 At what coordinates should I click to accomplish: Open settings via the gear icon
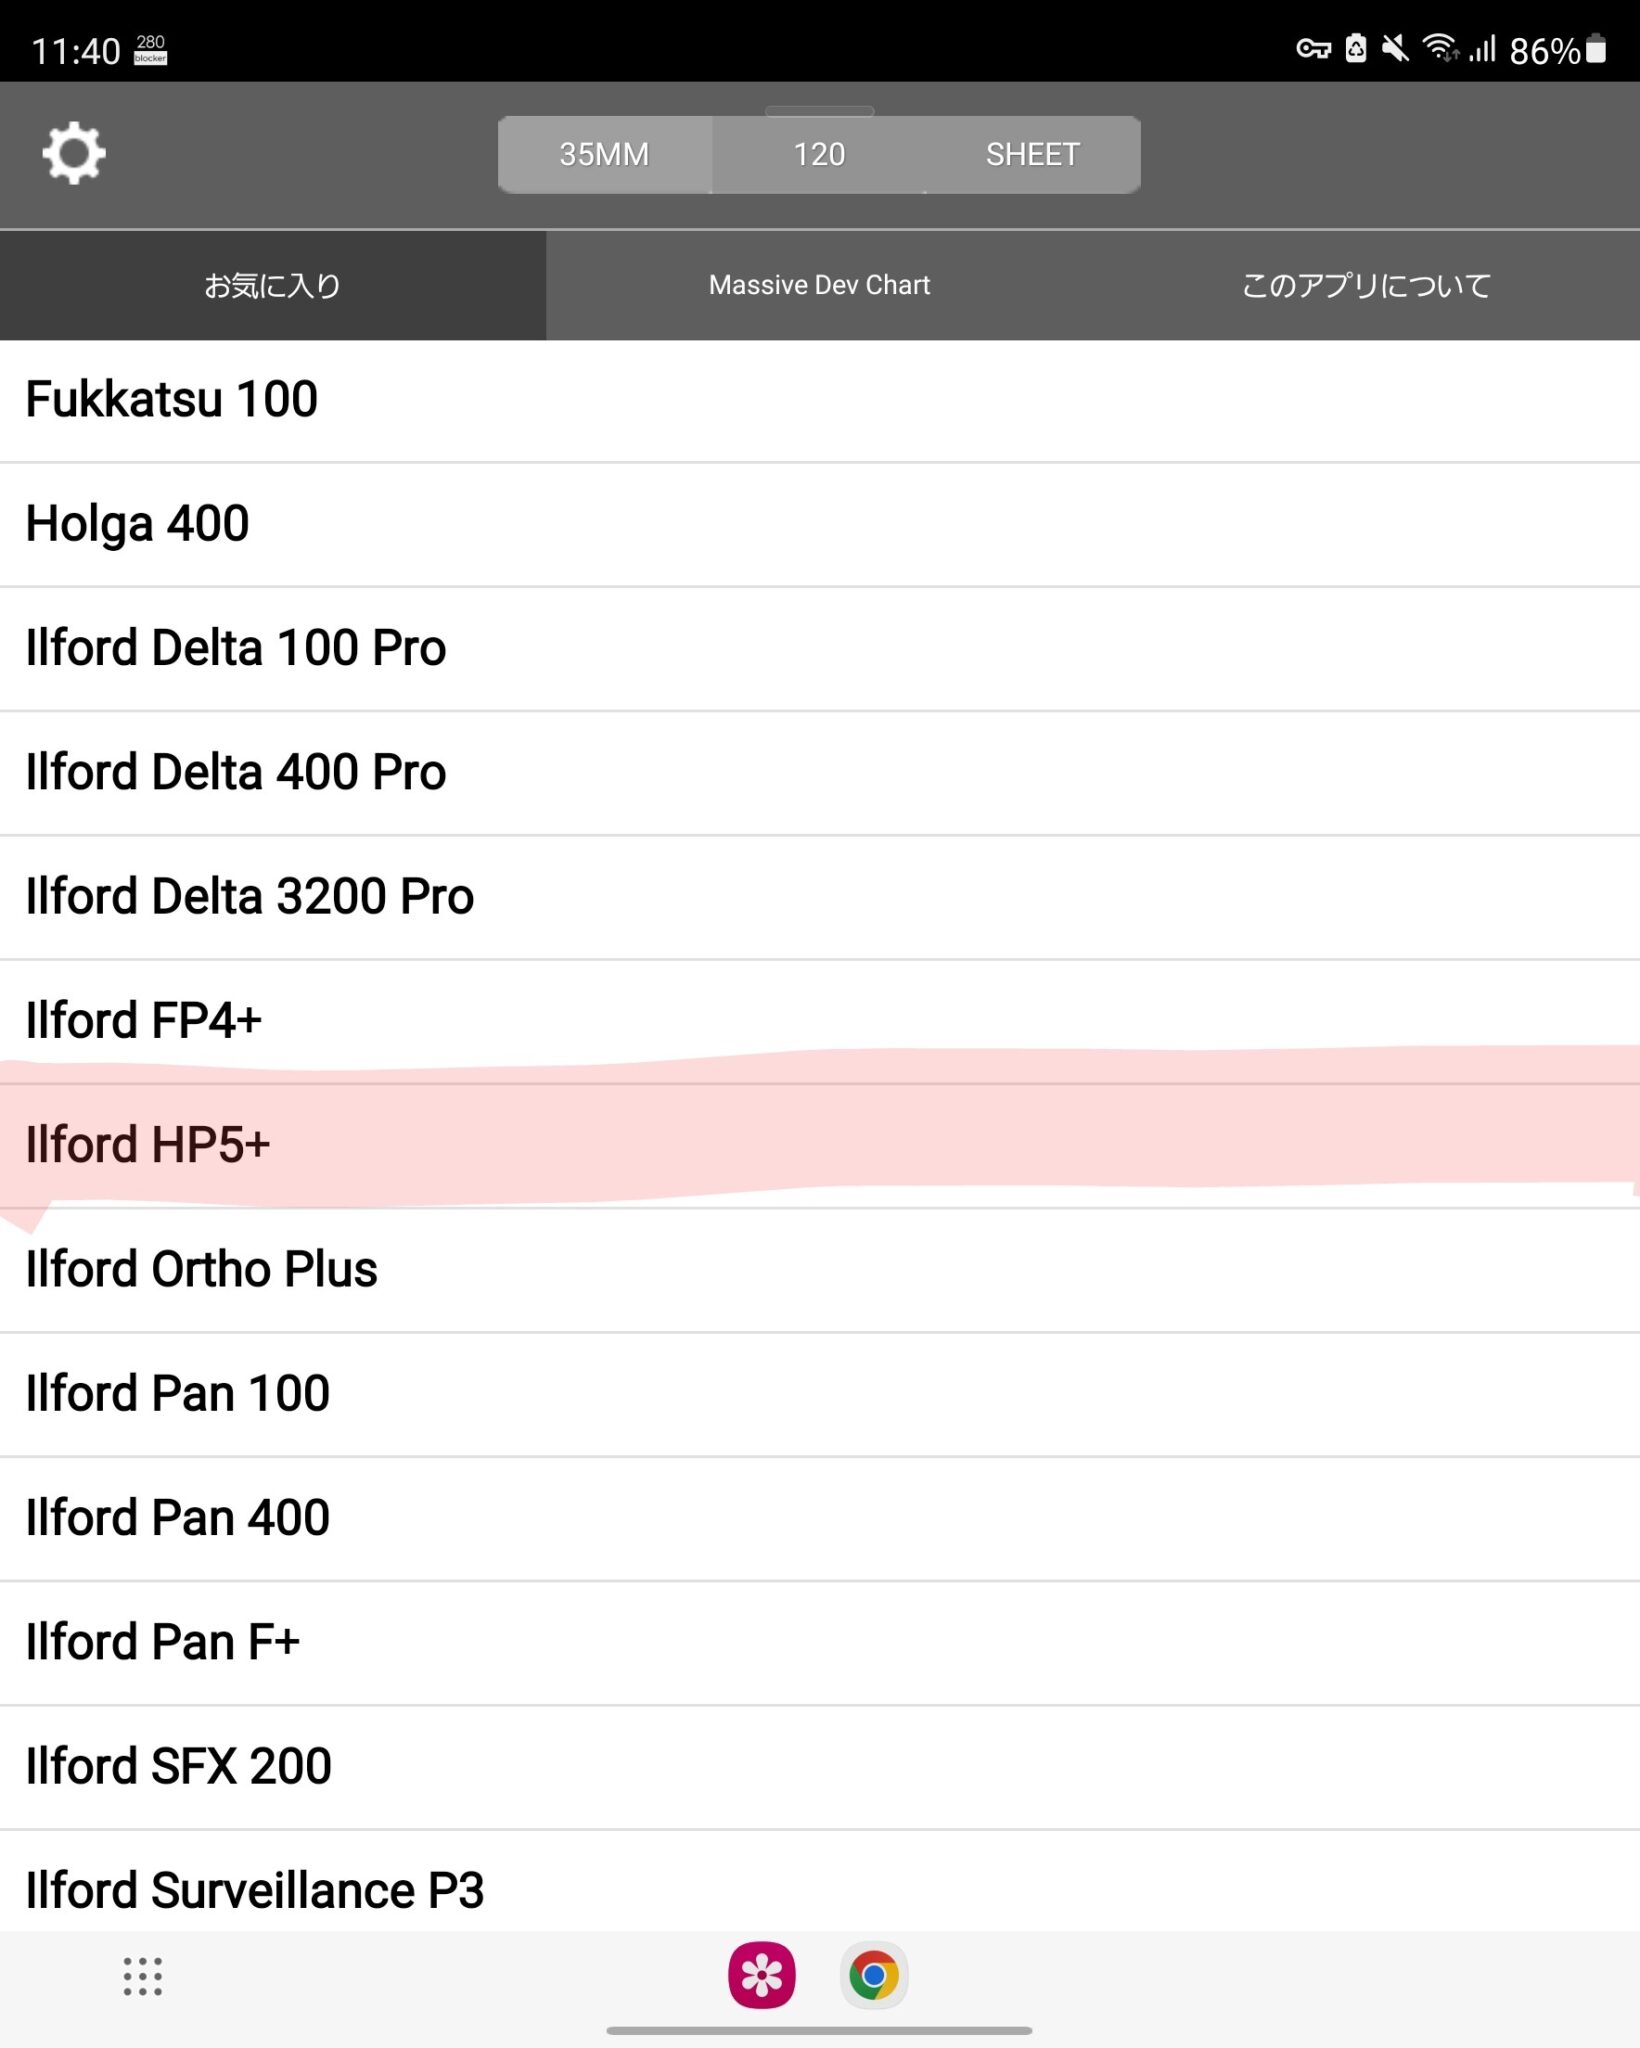74,153
